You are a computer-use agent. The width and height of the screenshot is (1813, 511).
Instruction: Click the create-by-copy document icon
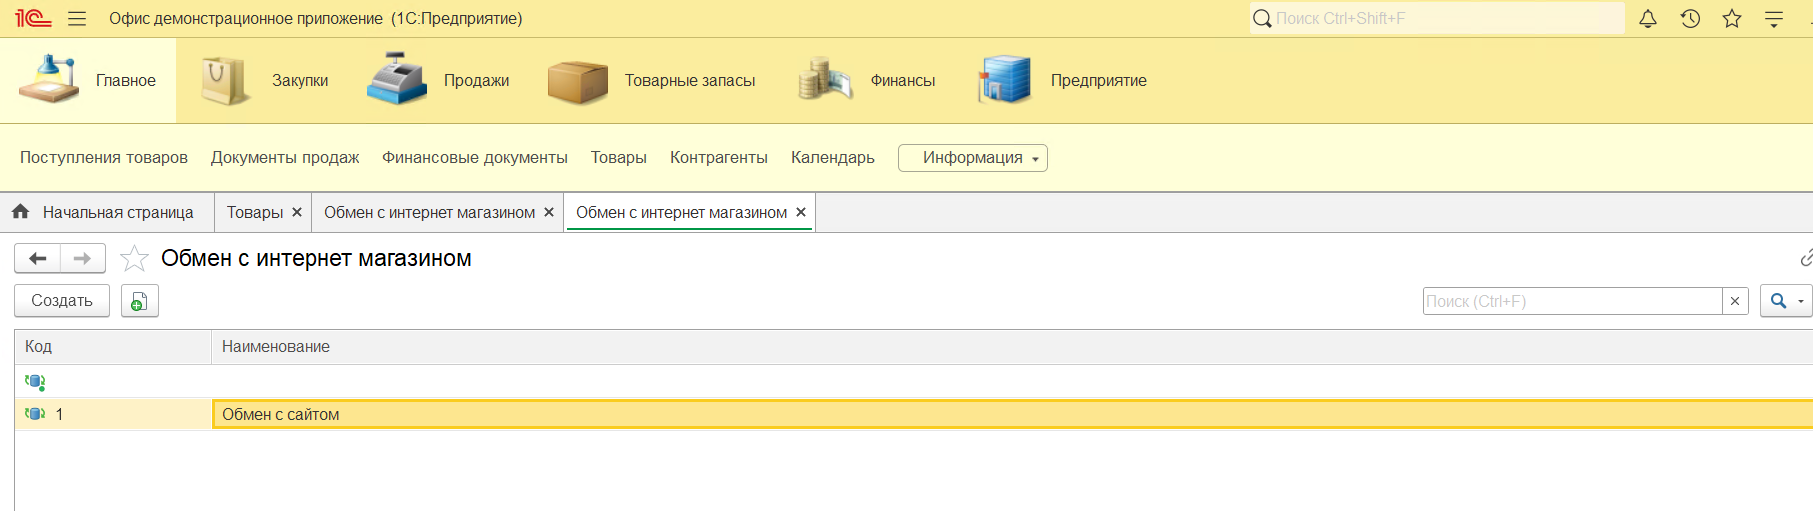coord(140,301)
